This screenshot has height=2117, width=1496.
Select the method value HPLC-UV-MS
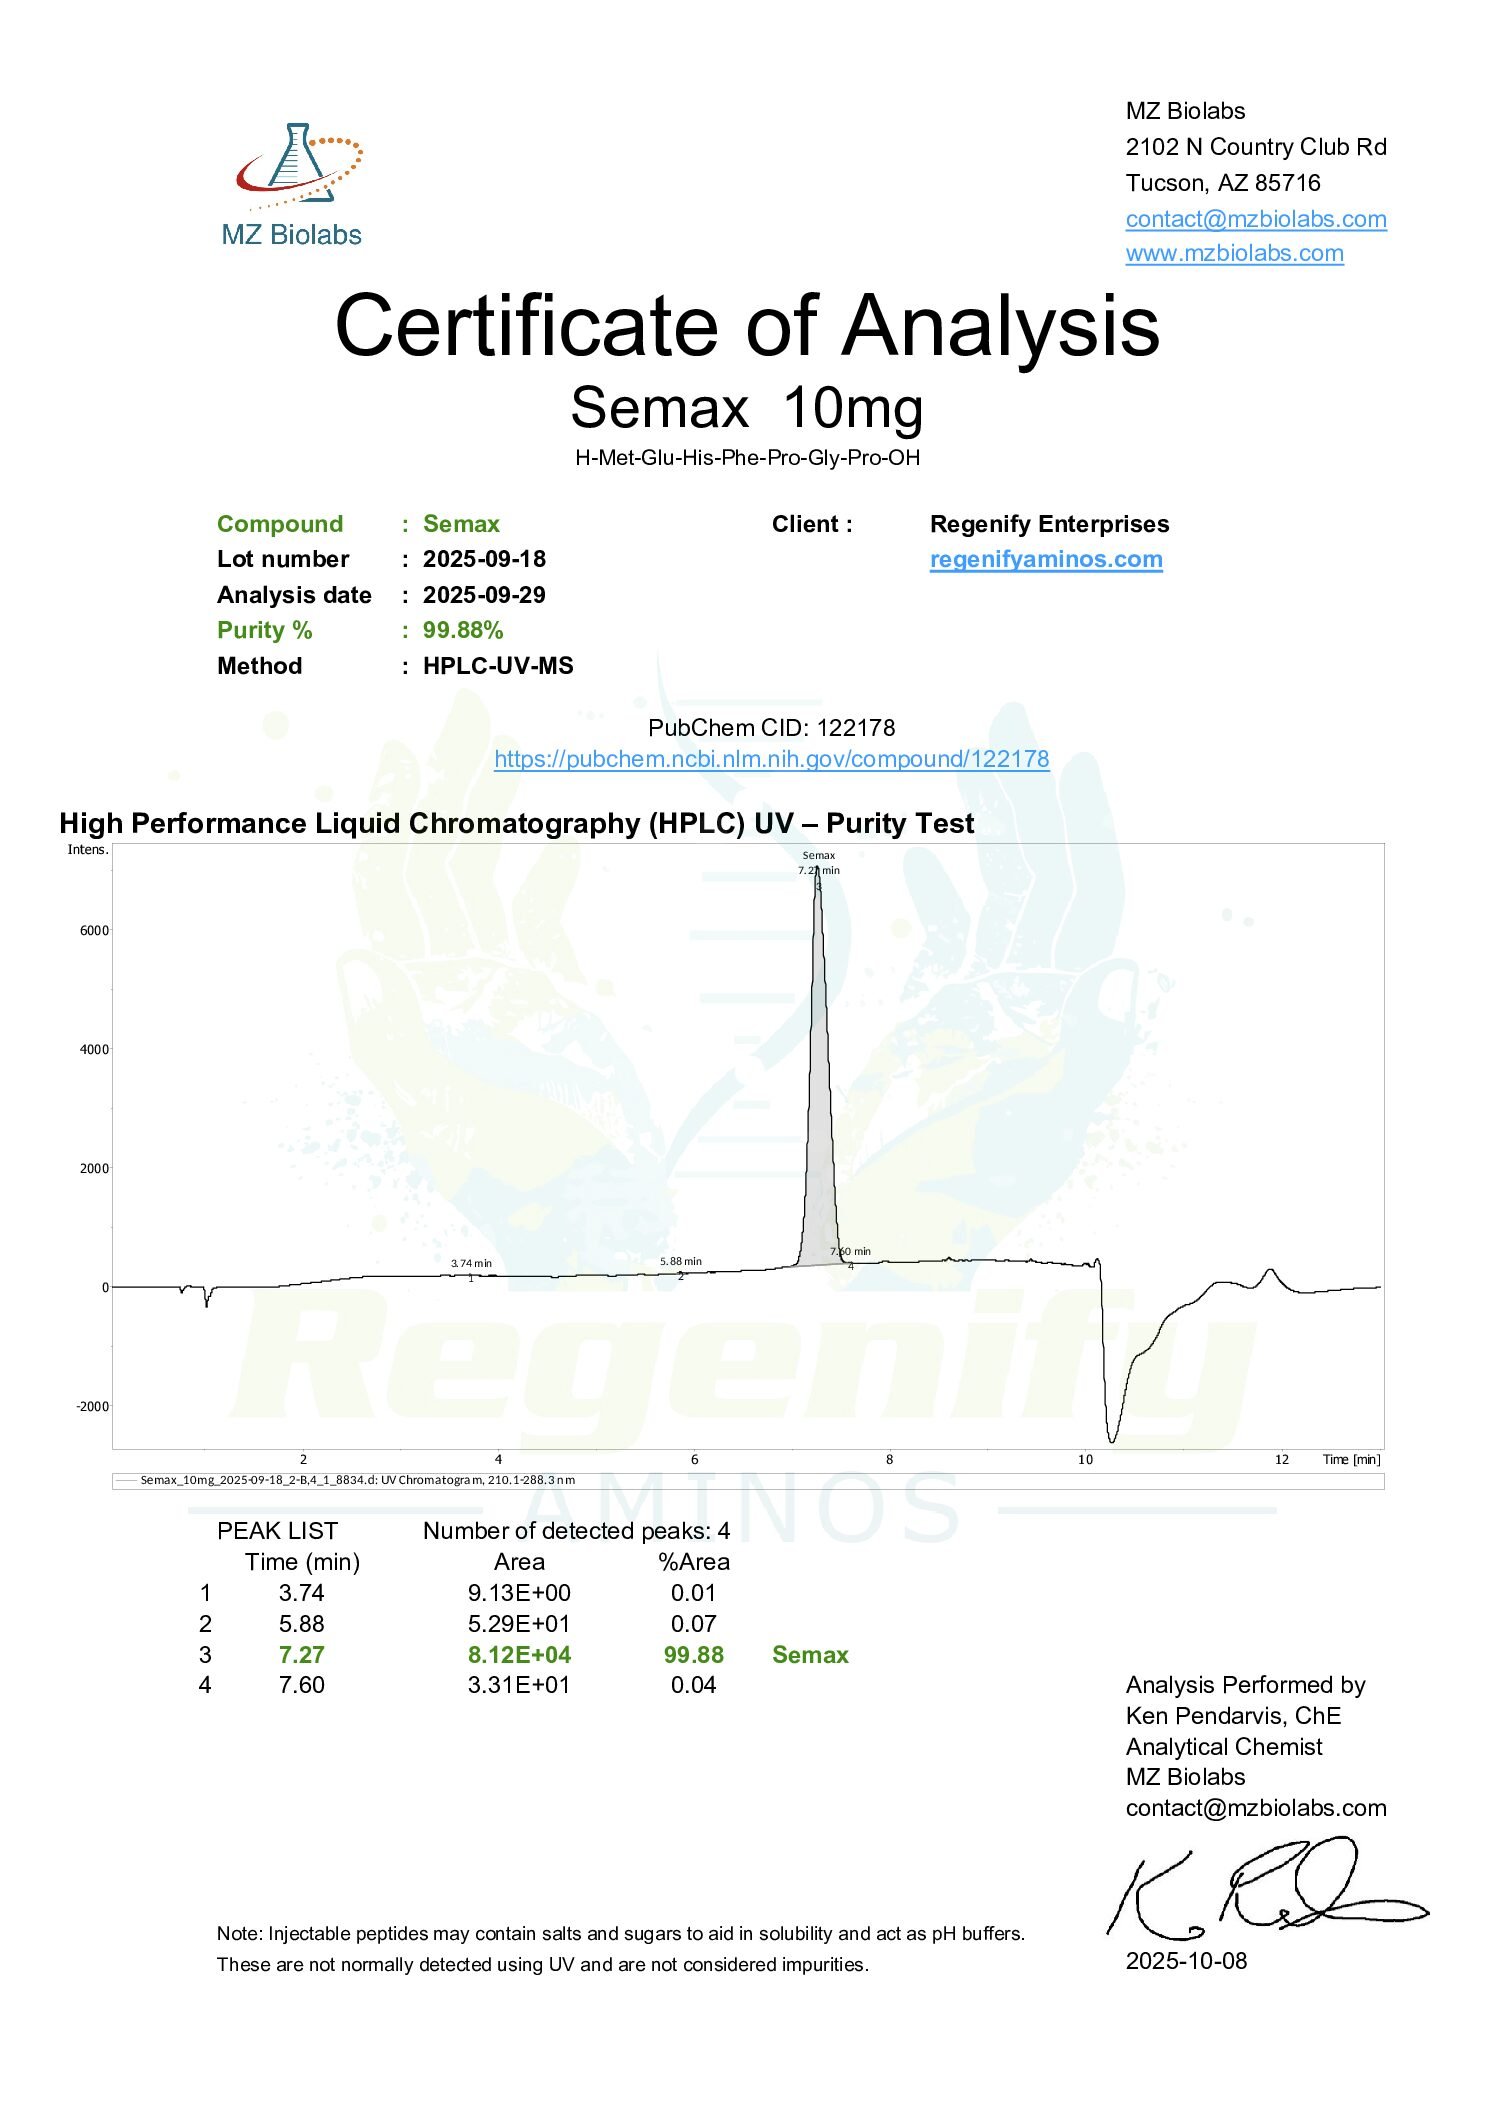(498, 666)
